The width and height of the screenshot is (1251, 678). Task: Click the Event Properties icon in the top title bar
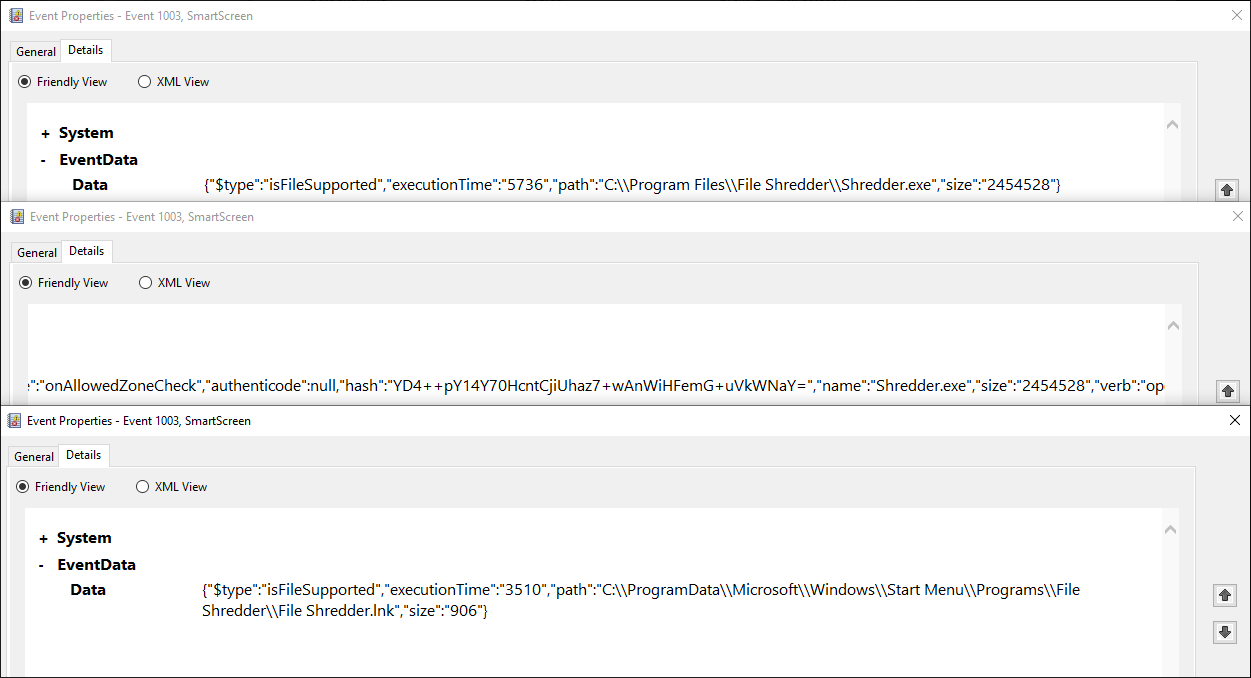pos(16,16)
